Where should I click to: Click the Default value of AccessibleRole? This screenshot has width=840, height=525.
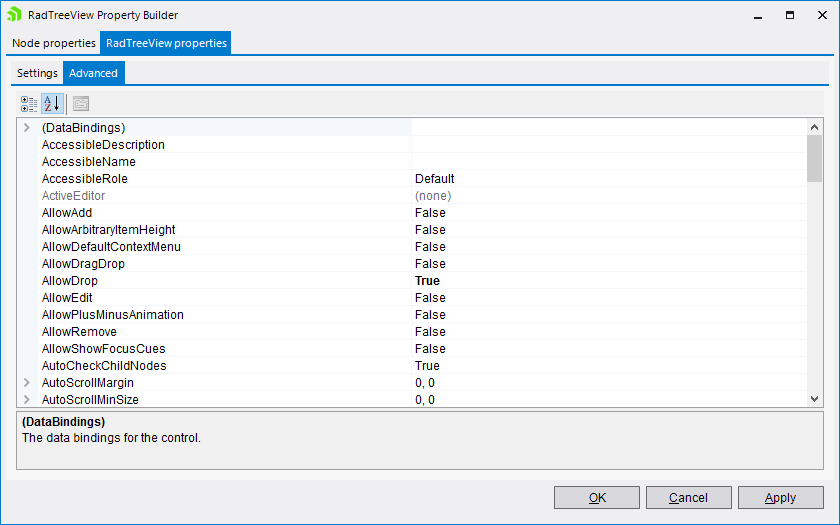coord(434,179)
